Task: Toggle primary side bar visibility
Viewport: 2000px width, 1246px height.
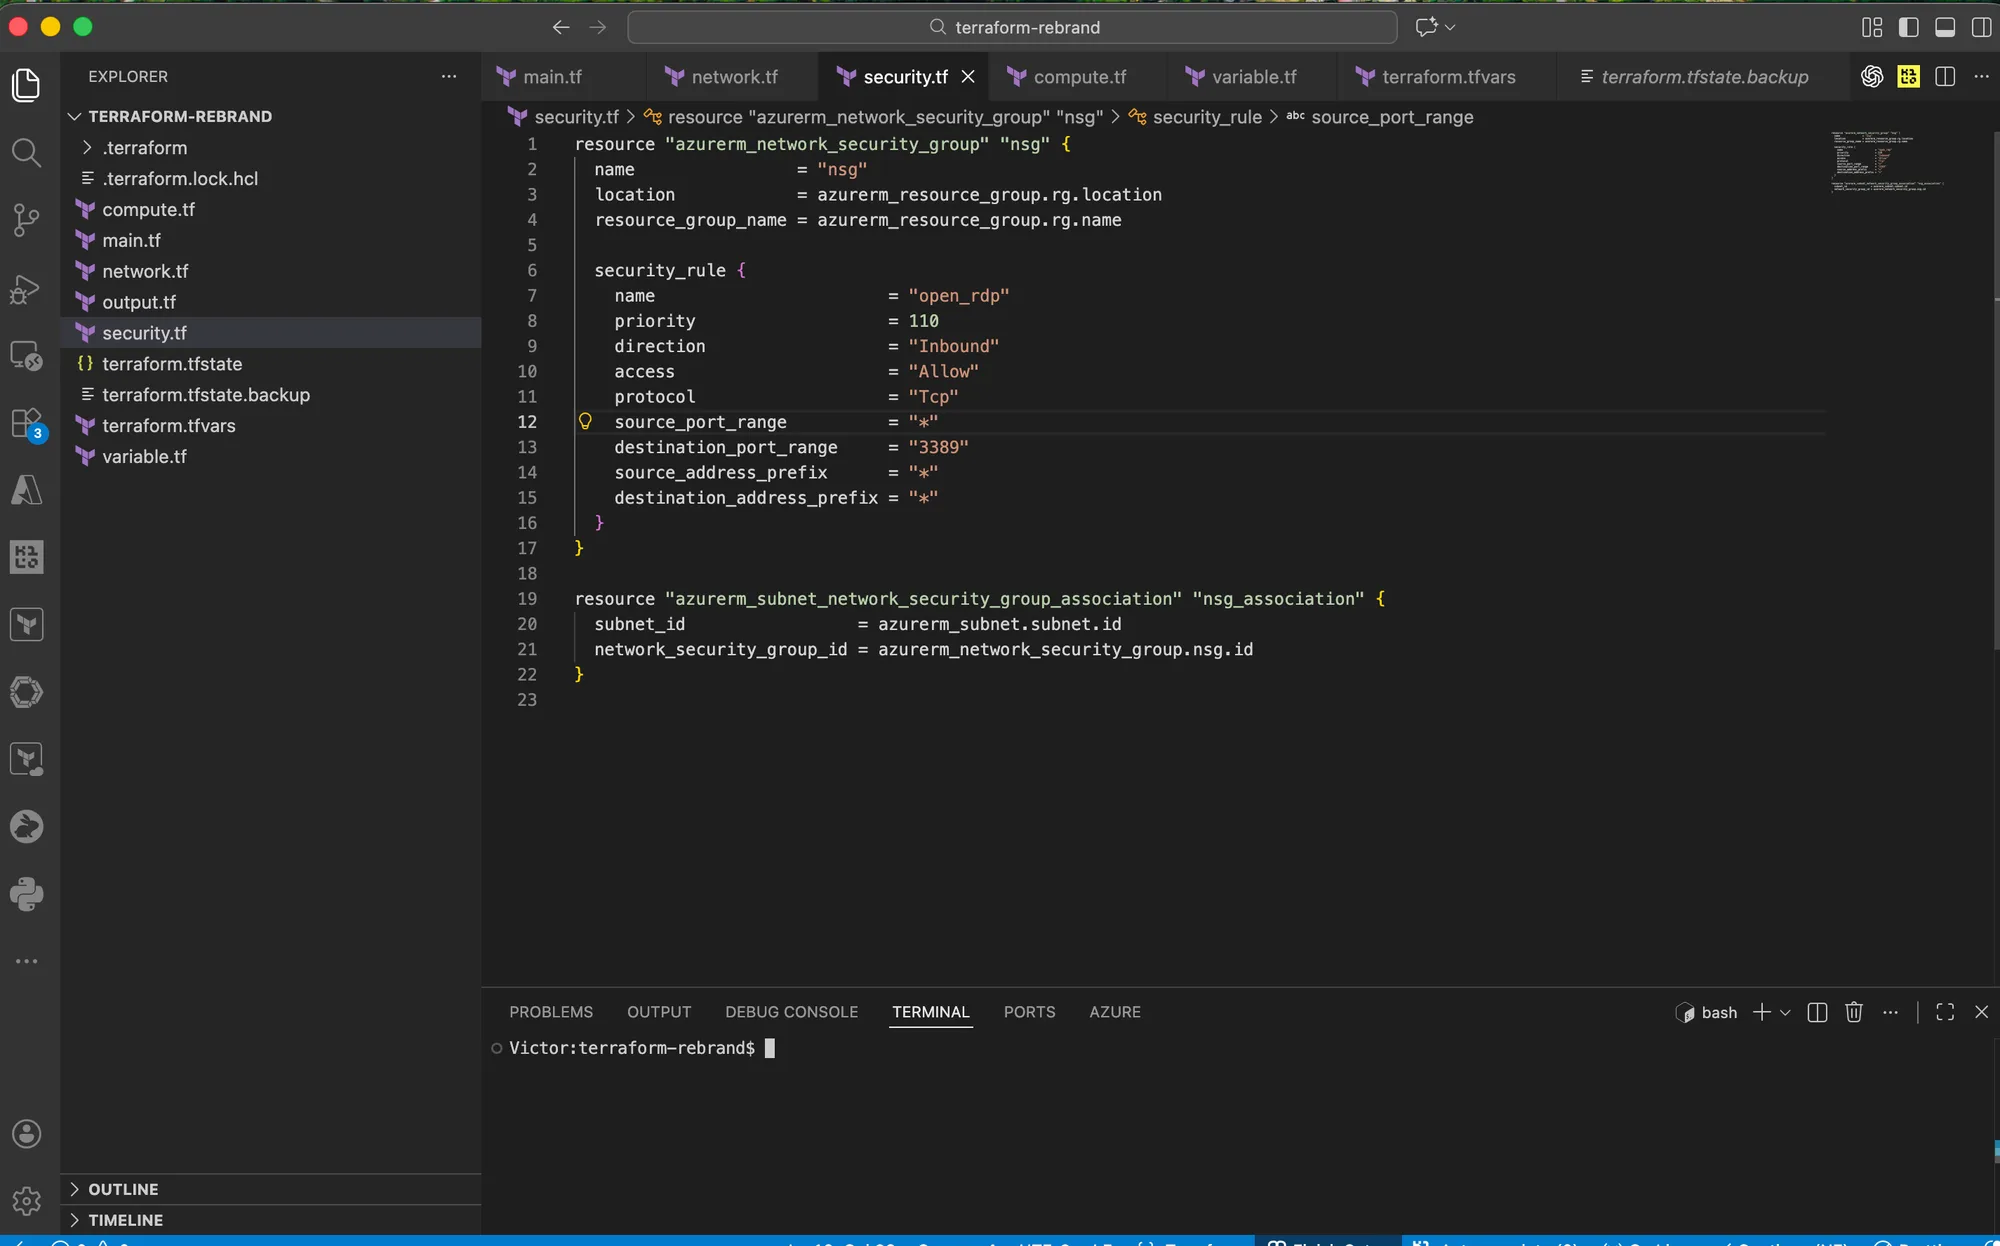Action: 1908,27
